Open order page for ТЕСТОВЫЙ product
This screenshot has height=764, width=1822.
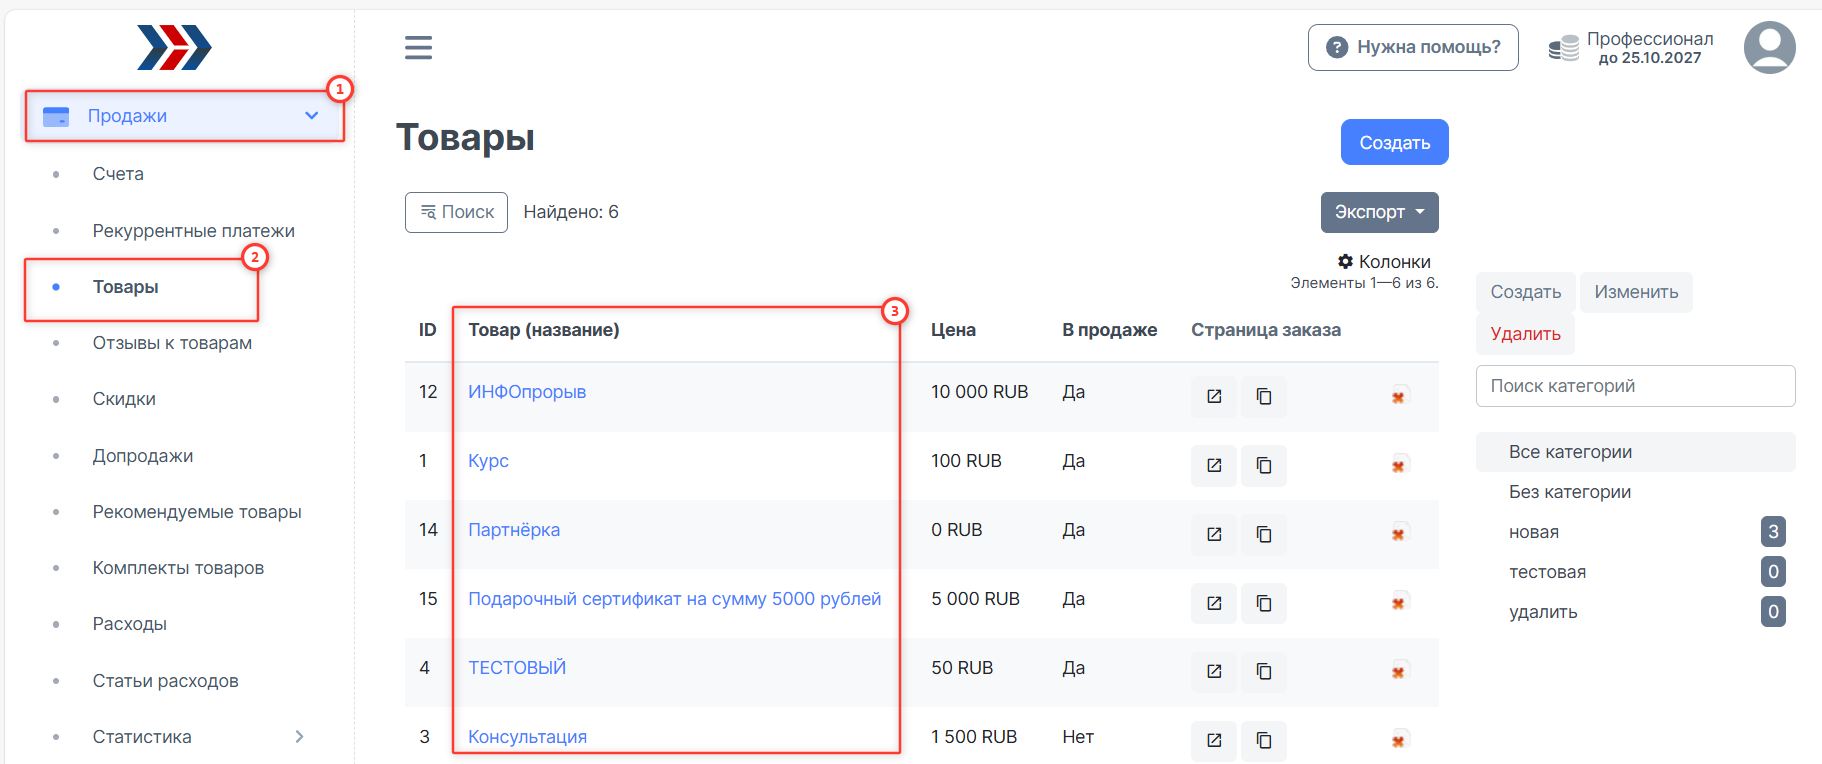[x=1213, y=672]
